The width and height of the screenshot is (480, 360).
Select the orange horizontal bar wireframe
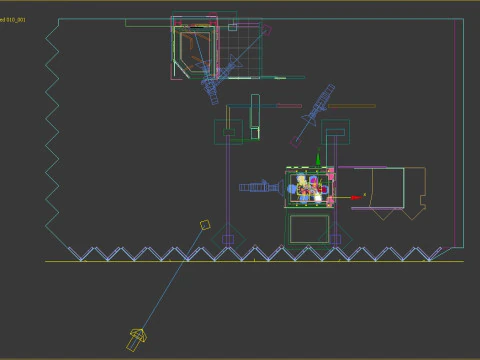[352, 106]
